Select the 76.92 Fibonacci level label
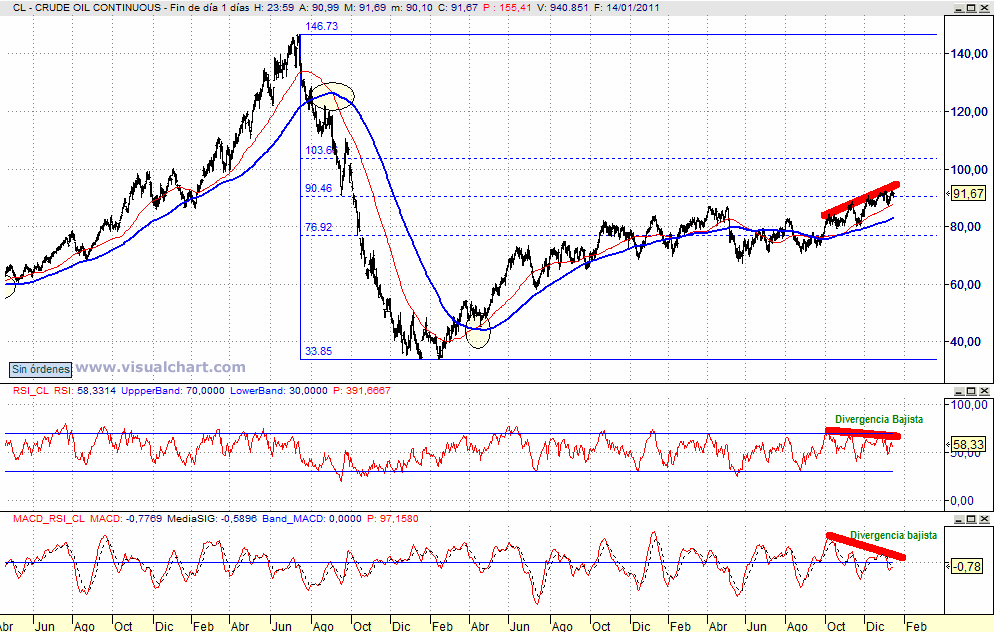Viewport: 994px width, 632px height. tap(318, 228)
